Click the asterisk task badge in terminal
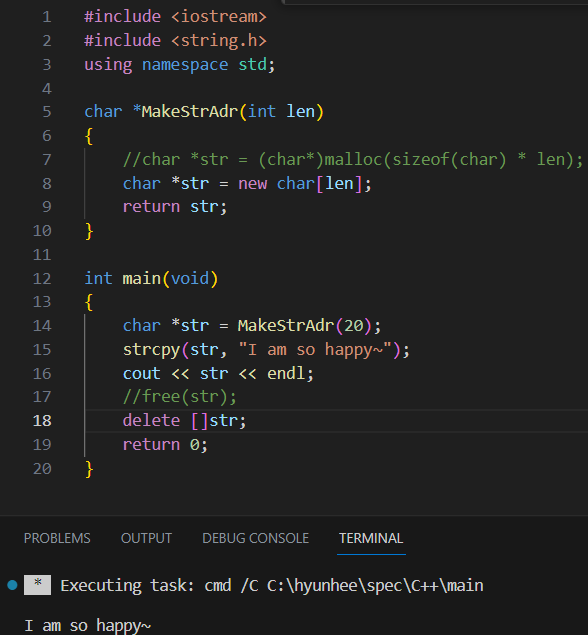Viewport: 588px width, 635px height. coord(37,585)
